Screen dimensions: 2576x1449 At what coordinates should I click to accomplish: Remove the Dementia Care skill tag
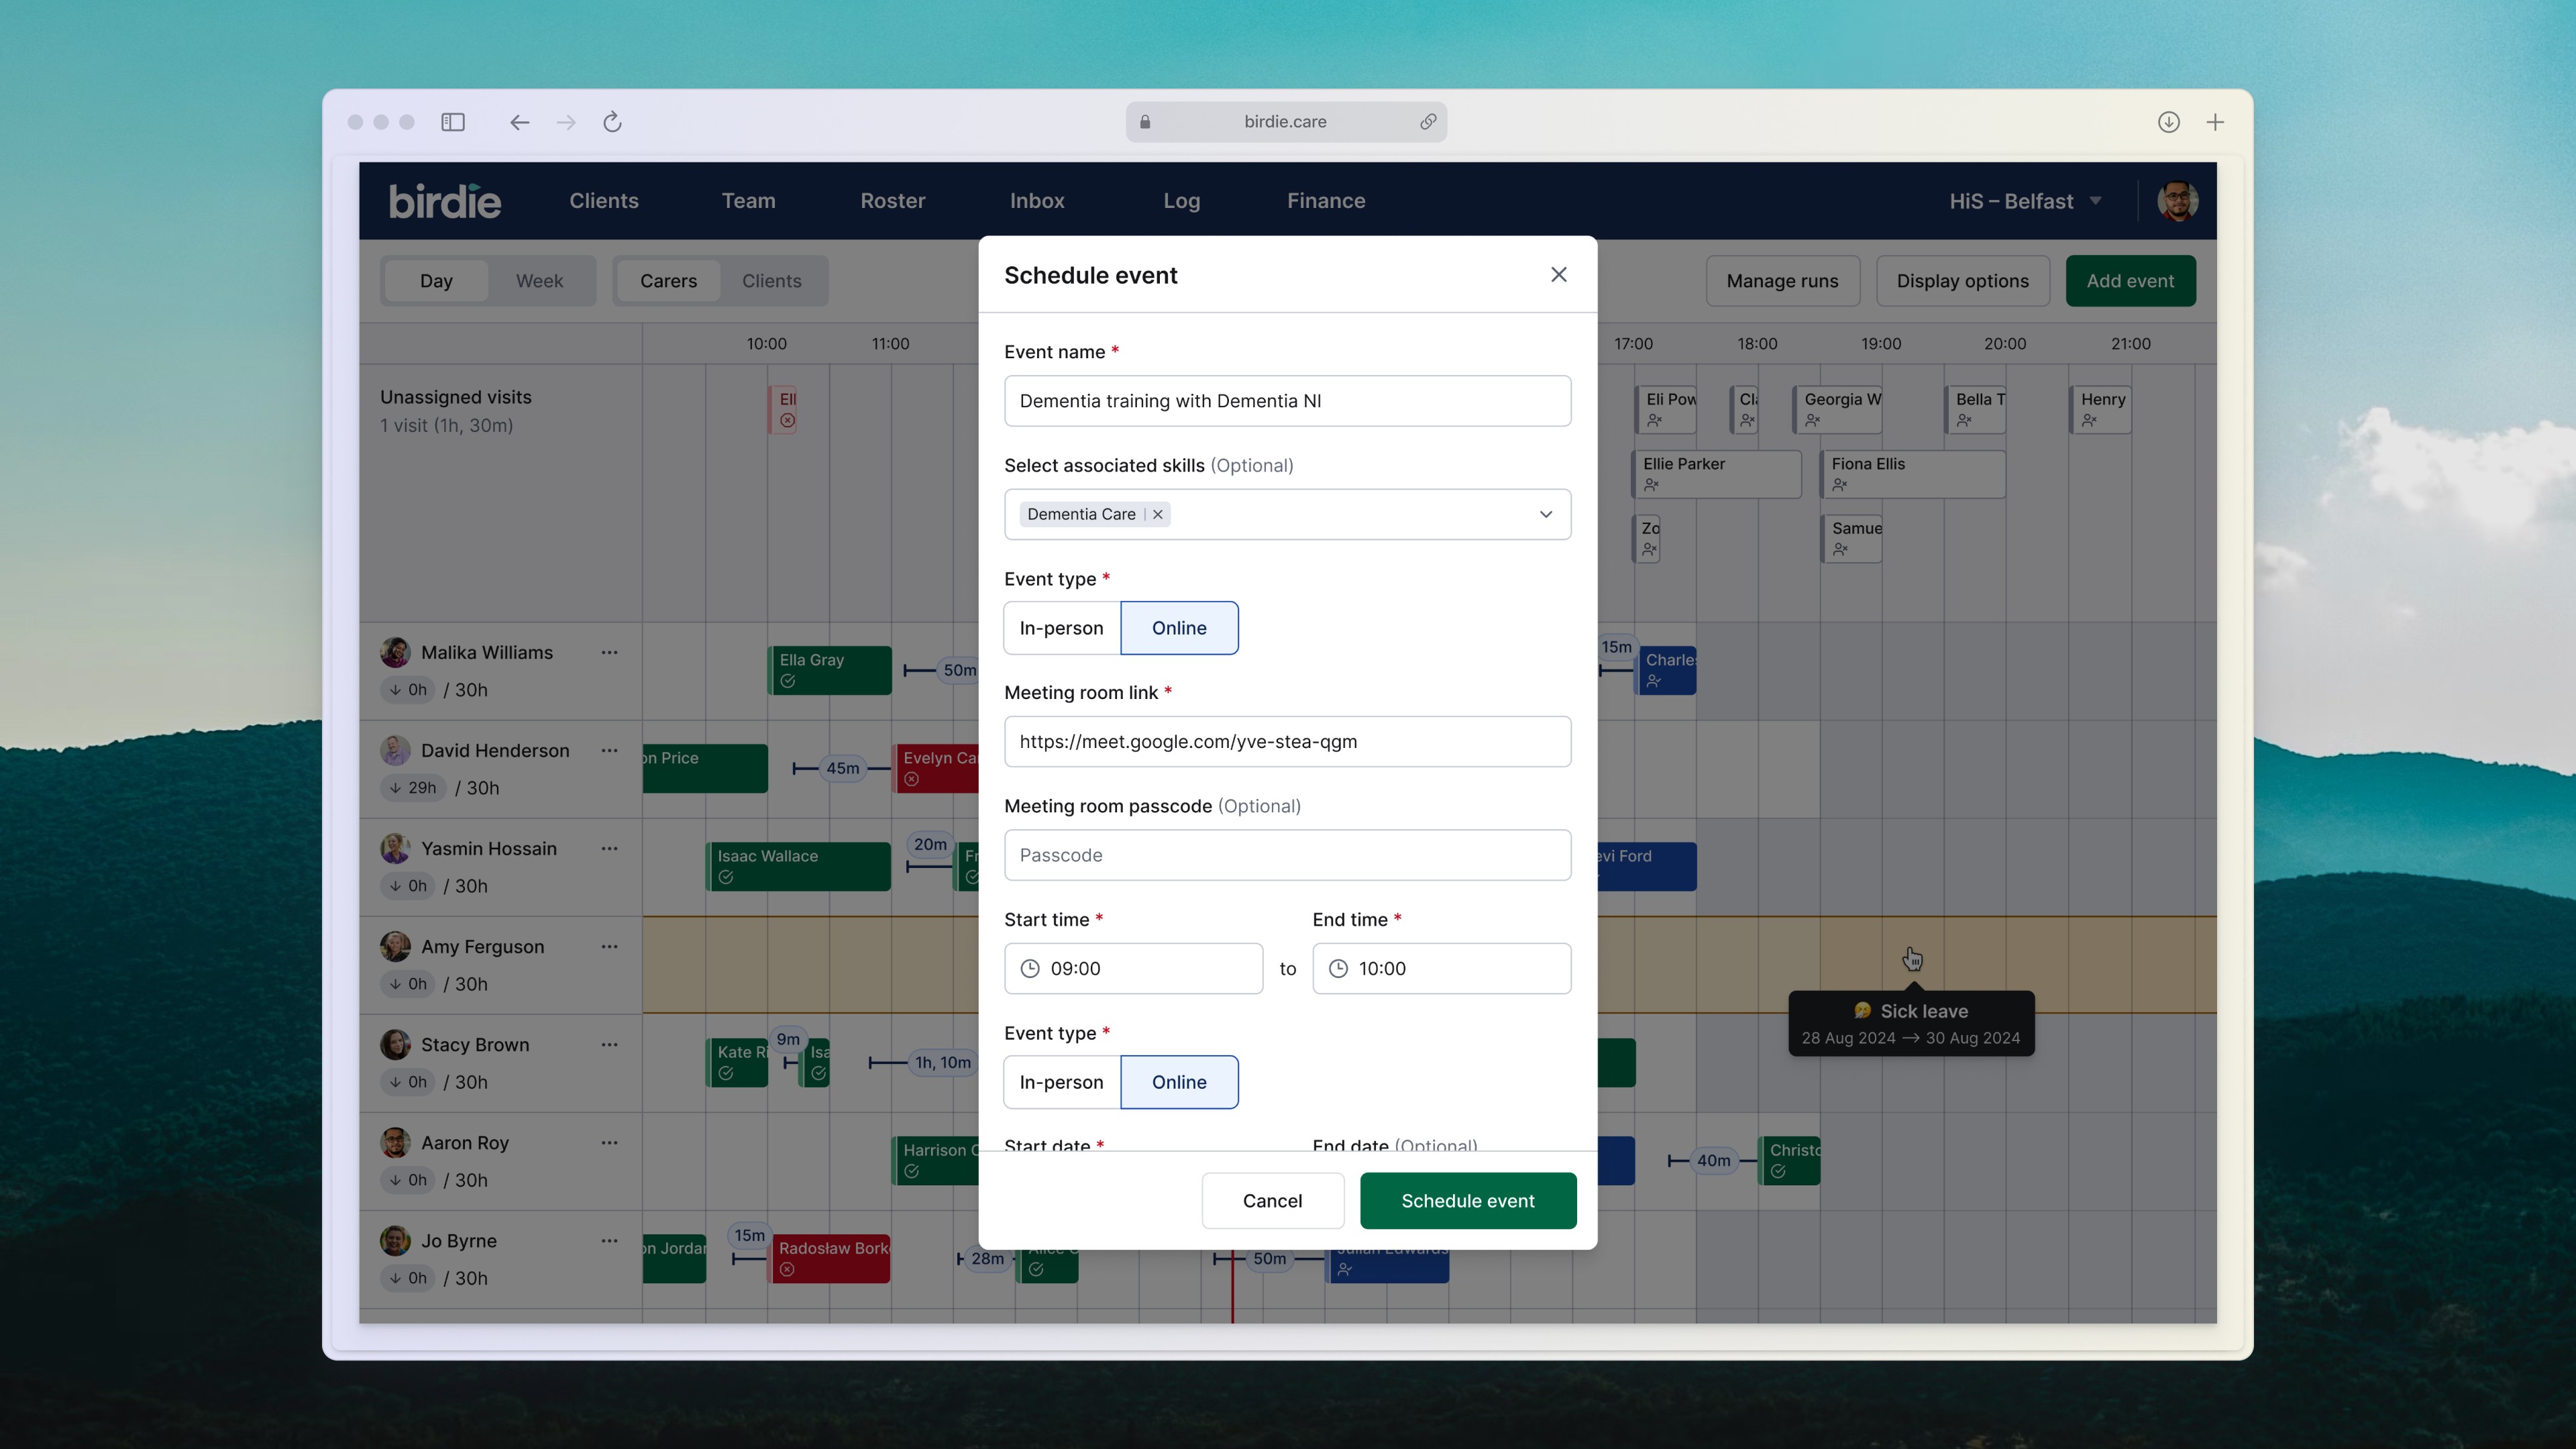(x=1158, y=514)
